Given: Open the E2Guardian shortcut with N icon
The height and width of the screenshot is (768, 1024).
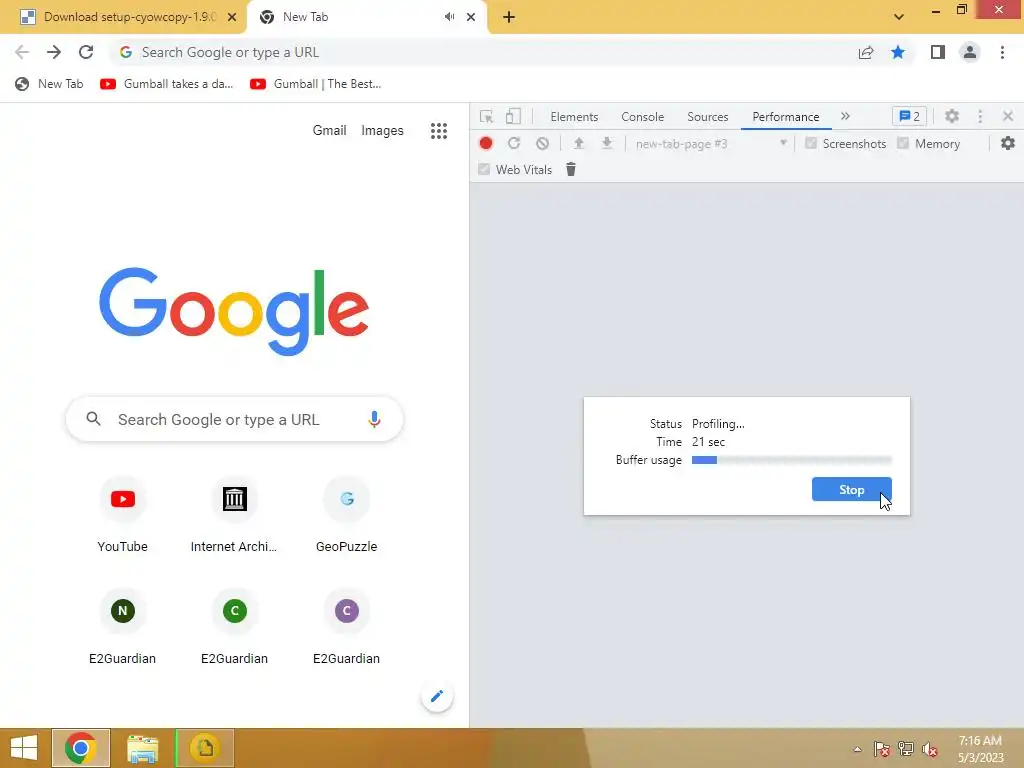Looking at the screenshot, I should (123, 628).
